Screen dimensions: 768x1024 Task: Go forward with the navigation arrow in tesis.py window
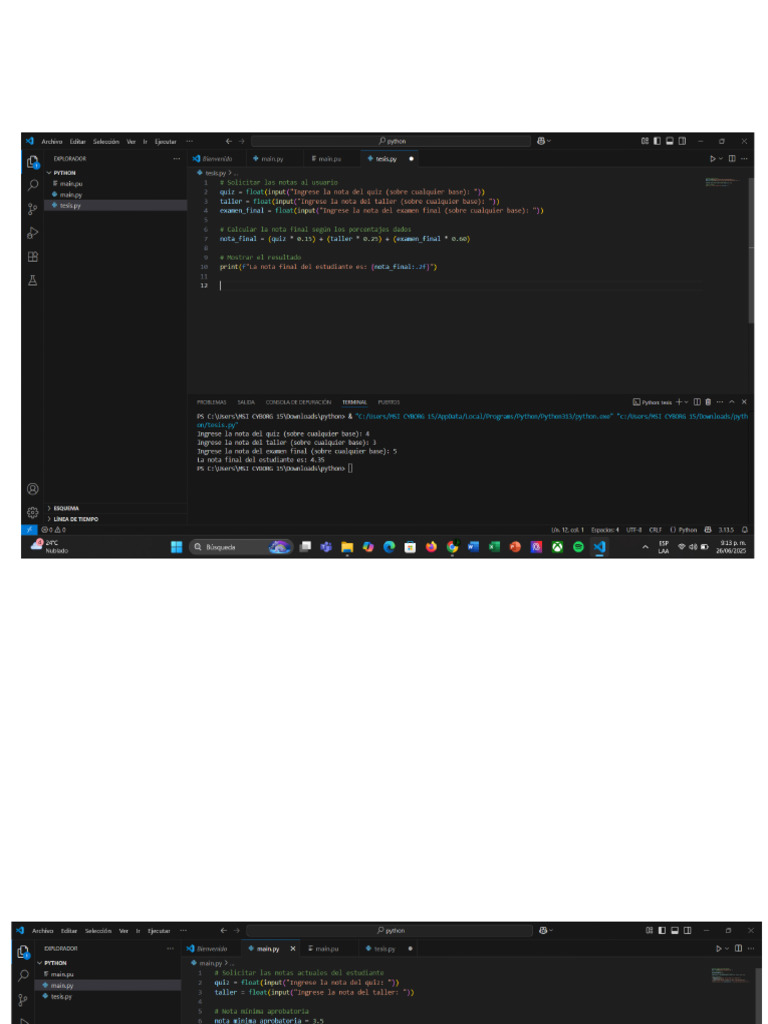[242, 141]
